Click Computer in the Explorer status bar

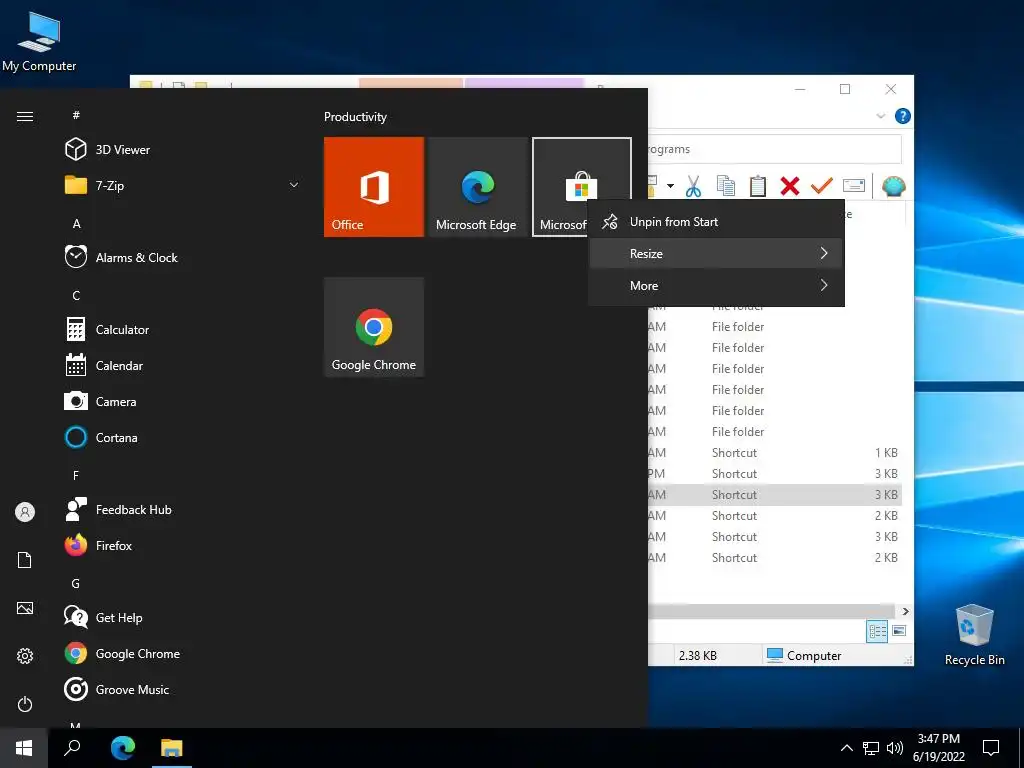(804, 656)
